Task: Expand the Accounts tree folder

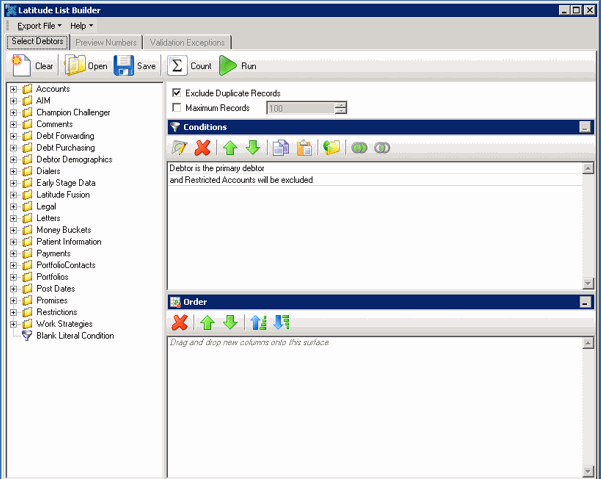Action: click(x=13, y=89)
